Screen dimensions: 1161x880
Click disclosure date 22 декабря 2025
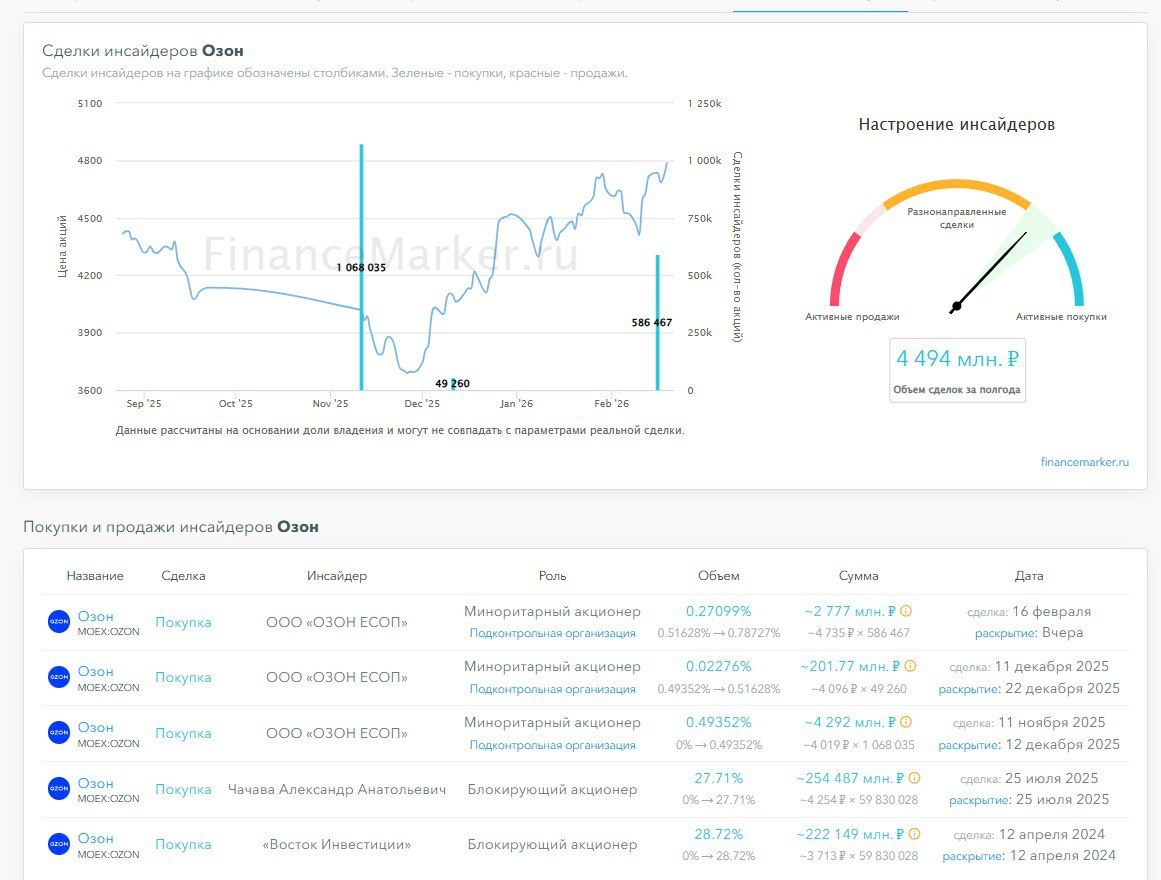[1062, 688]
